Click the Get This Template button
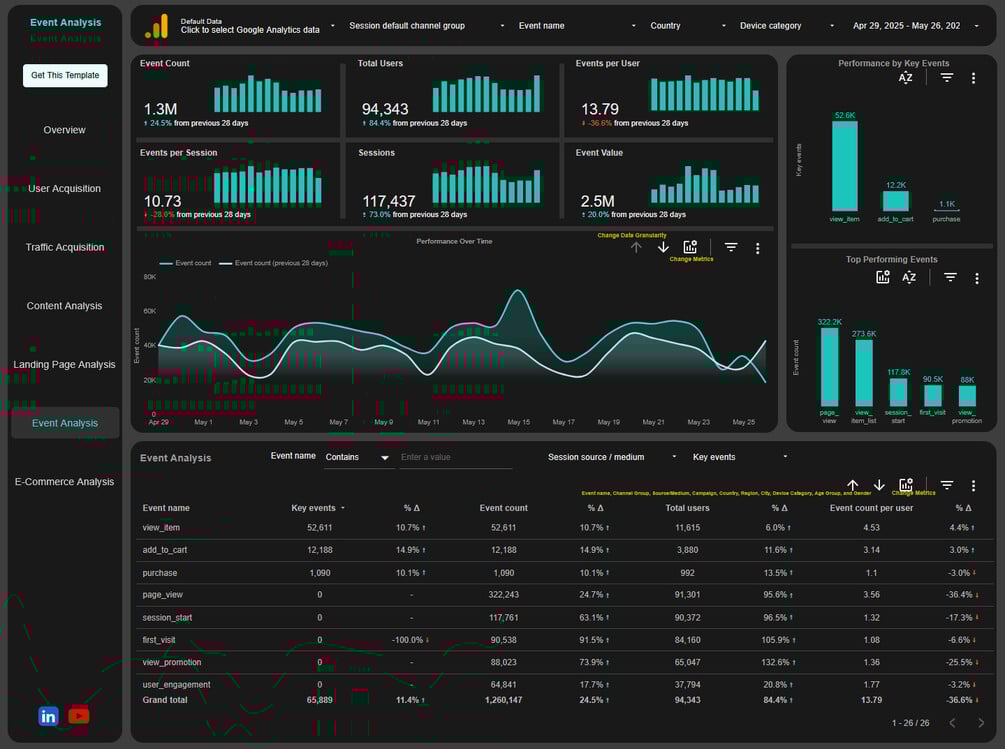The width and height of the screenshot is (1005, 749). [x=65, y=76]
